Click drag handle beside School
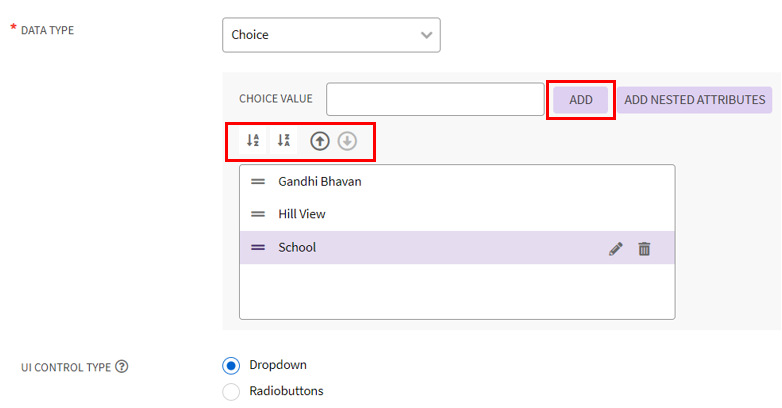 tap(258, 247)
